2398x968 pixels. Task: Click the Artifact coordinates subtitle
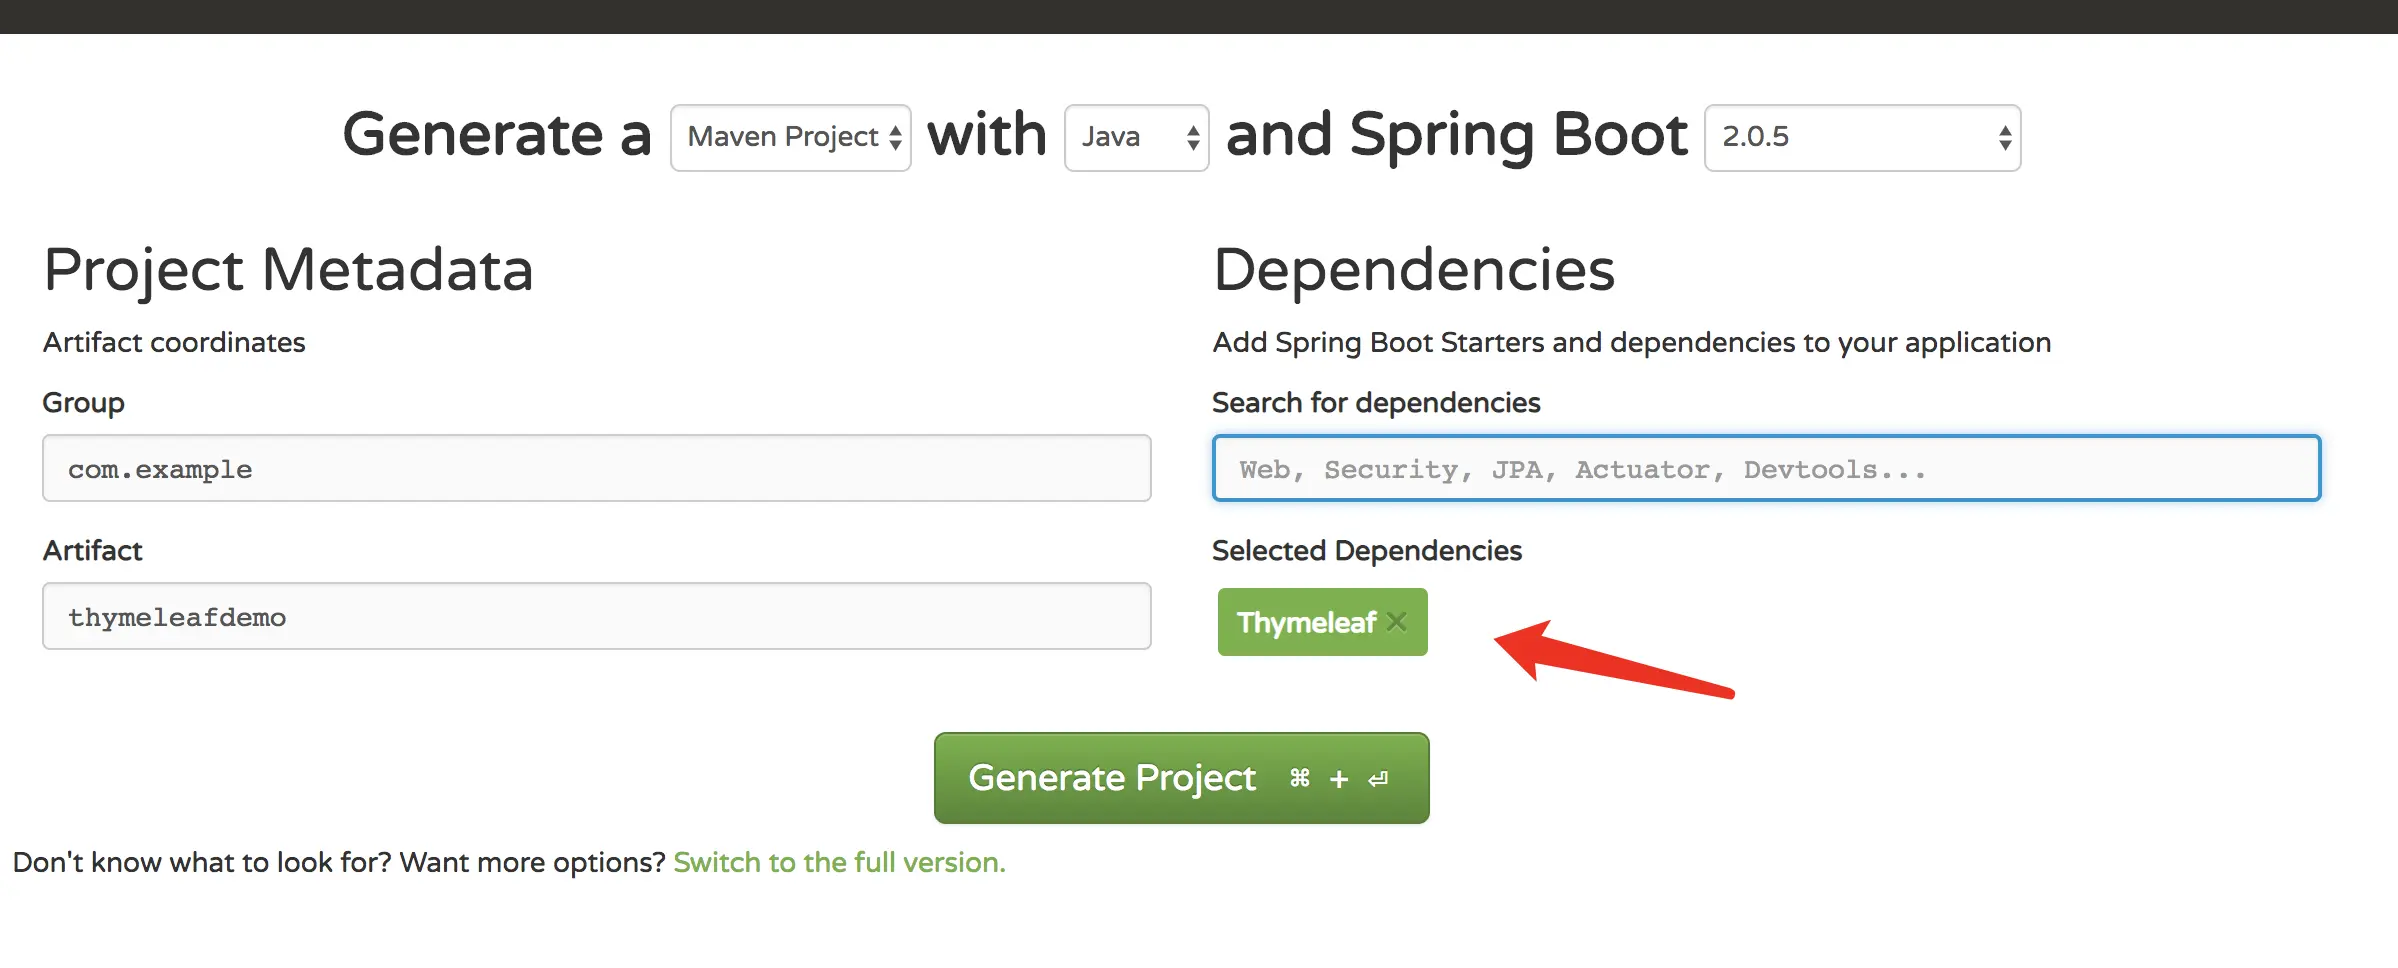click(174, 342)
